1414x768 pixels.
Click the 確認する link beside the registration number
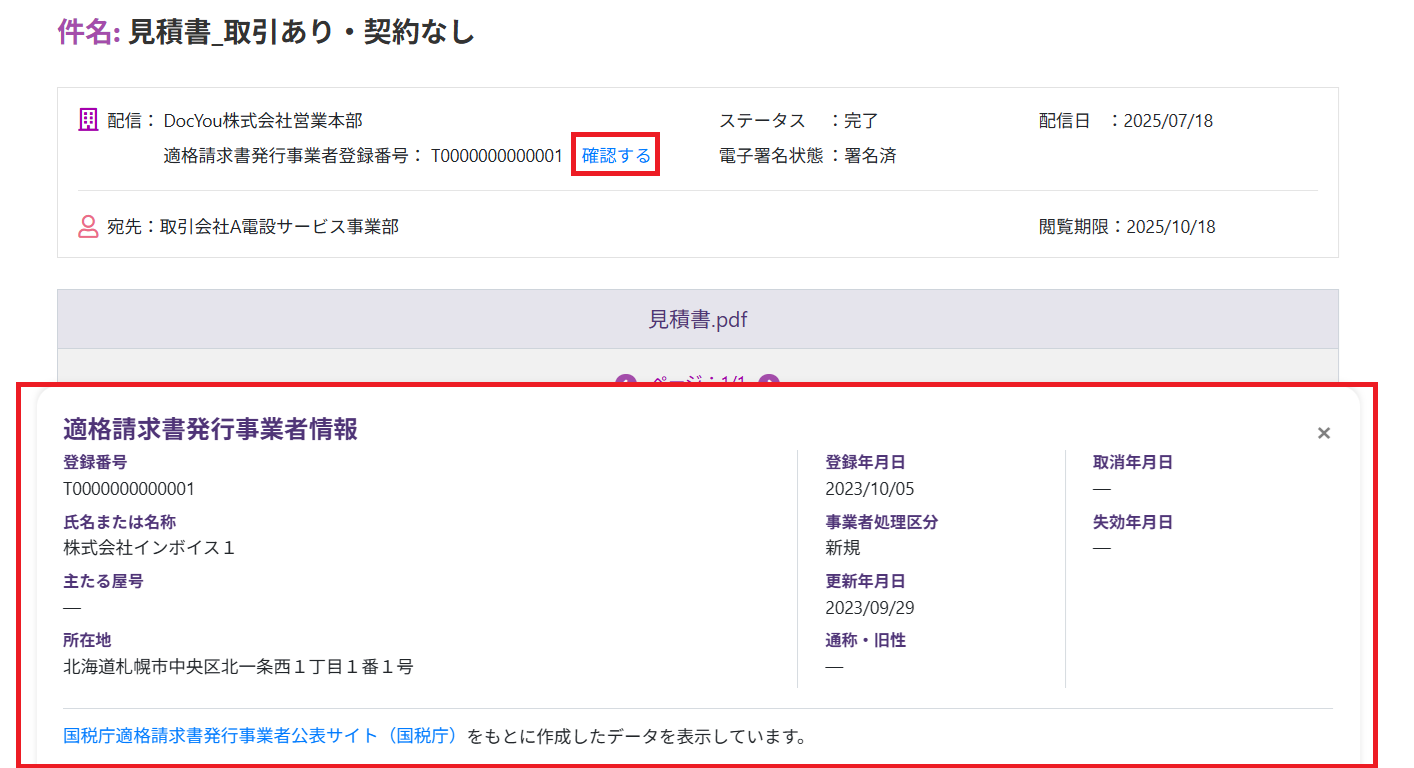pyautogui.click(x=616, y=156)
